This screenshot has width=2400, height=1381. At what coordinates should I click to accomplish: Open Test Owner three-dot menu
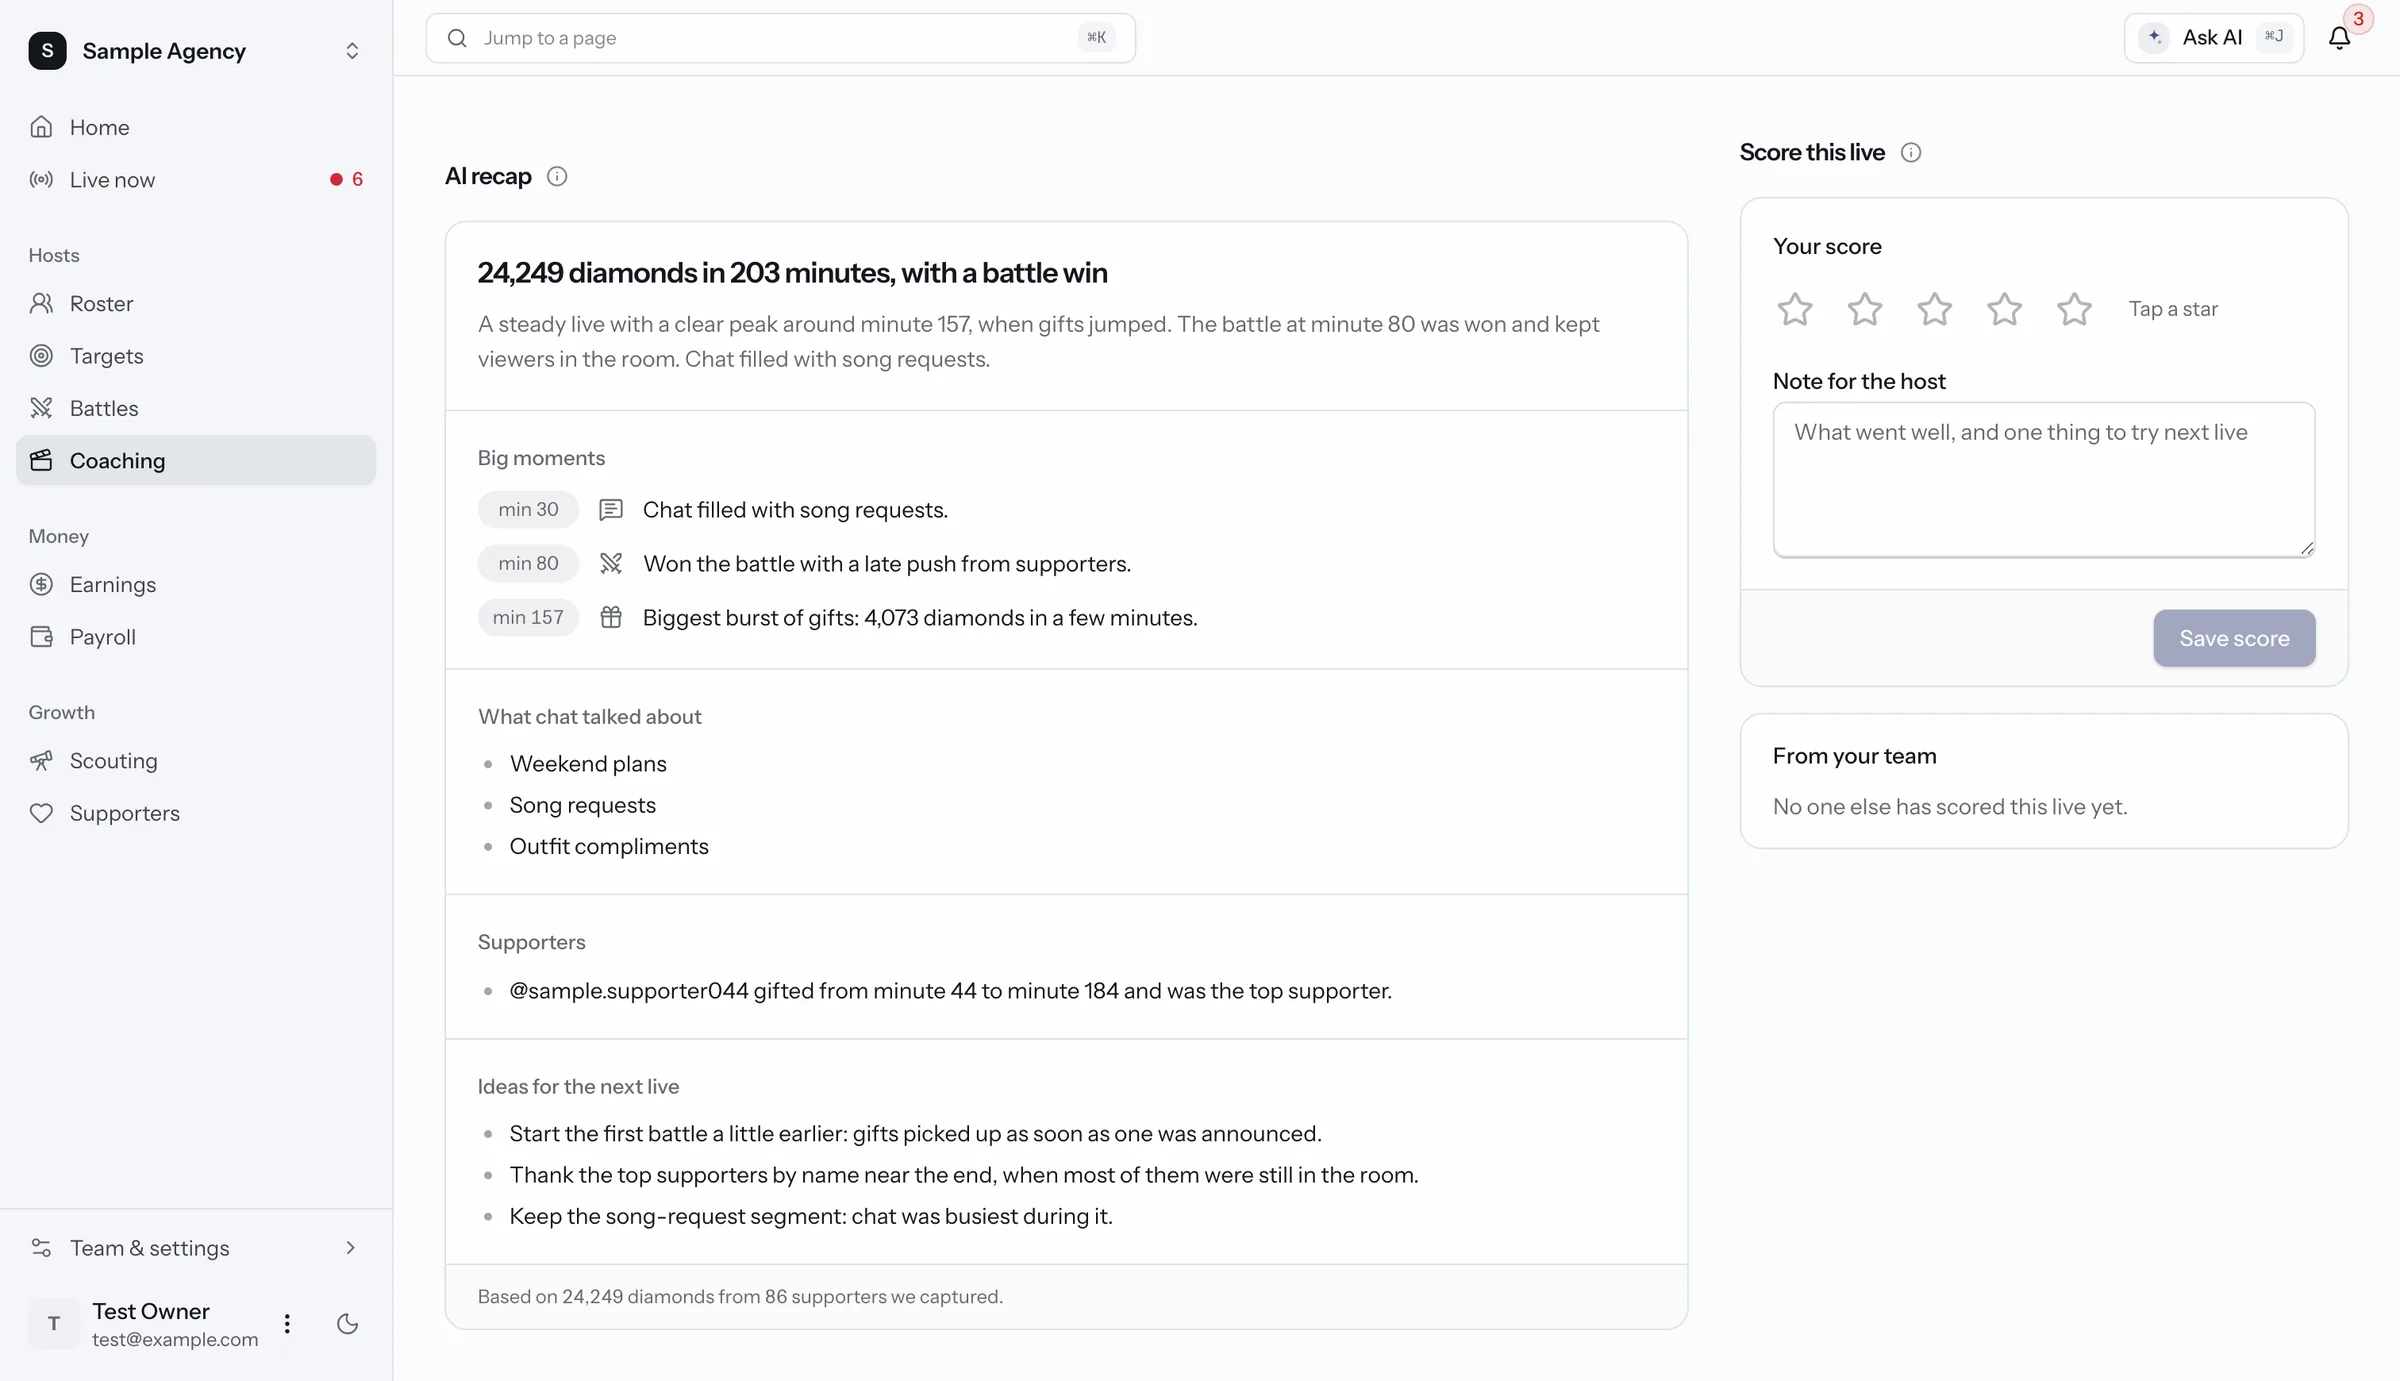(x=287, y=1324)
